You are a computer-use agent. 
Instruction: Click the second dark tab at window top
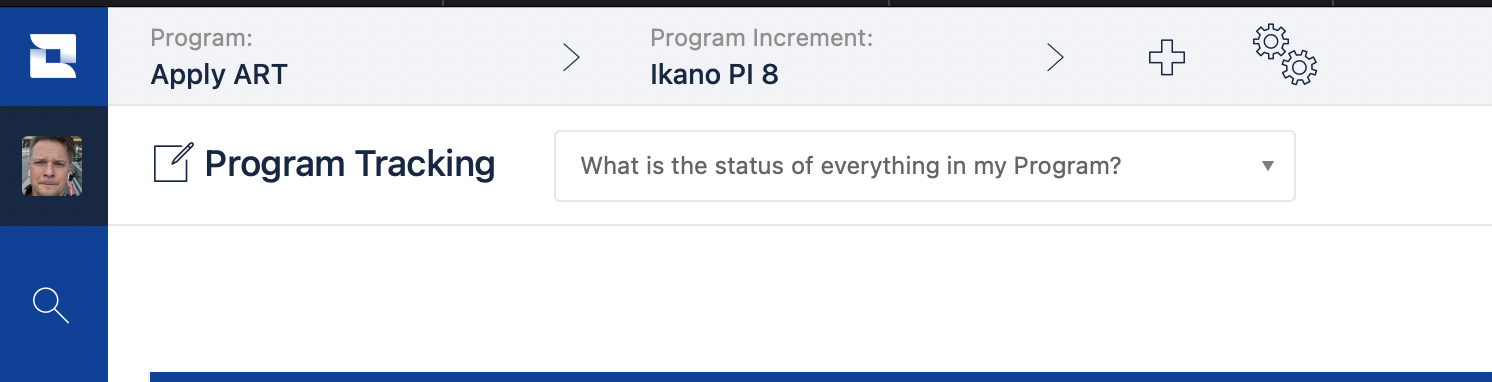click(666, 3)
